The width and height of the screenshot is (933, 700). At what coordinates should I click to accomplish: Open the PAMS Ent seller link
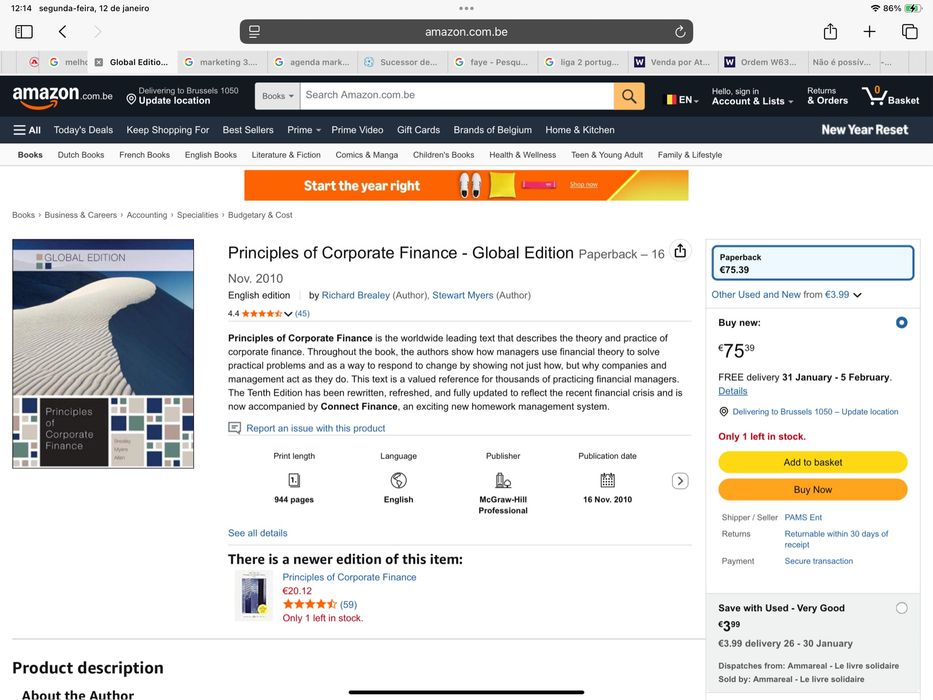coord(803,517)
